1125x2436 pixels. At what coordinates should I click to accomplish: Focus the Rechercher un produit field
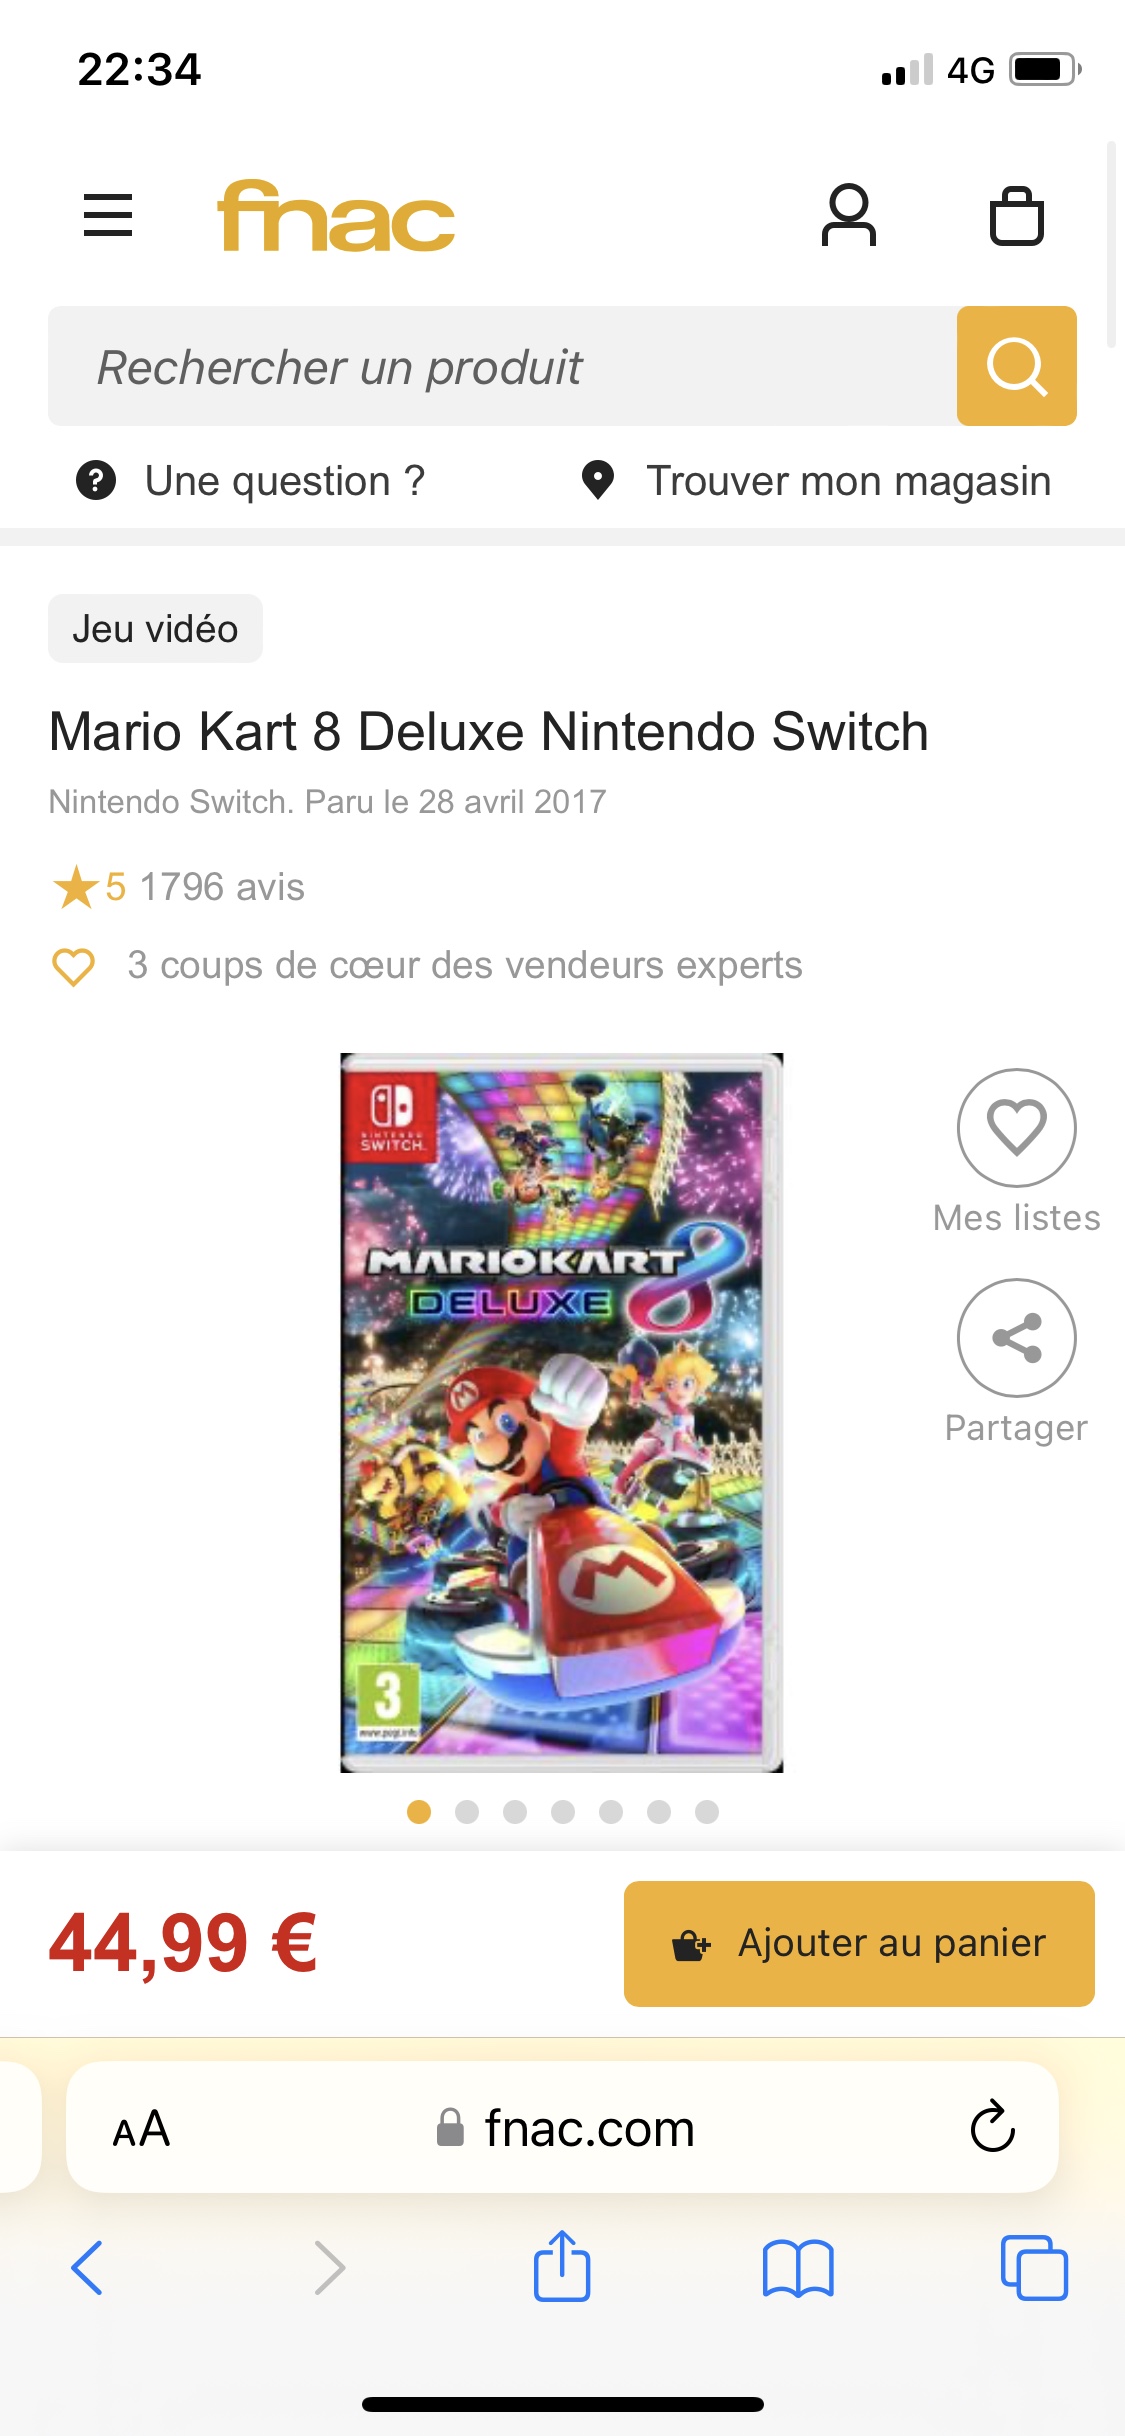point(502,366)
